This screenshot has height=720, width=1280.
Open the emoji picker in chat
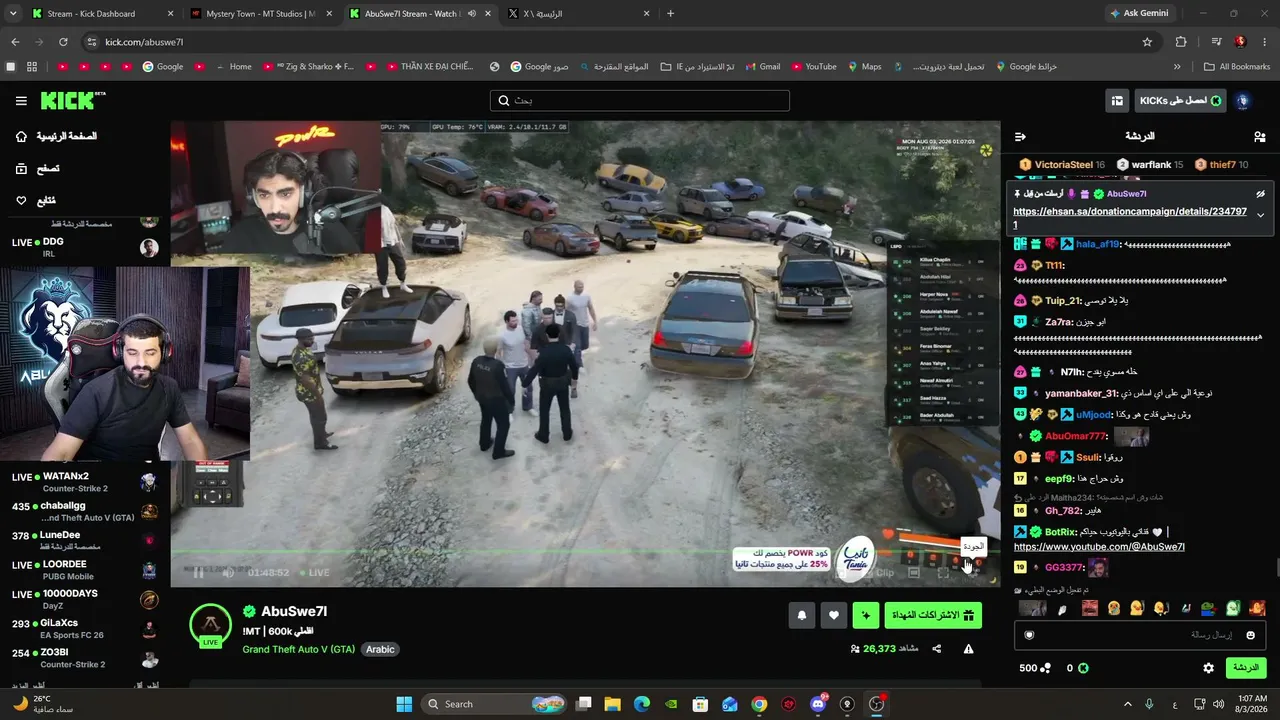pos(1250,635)
